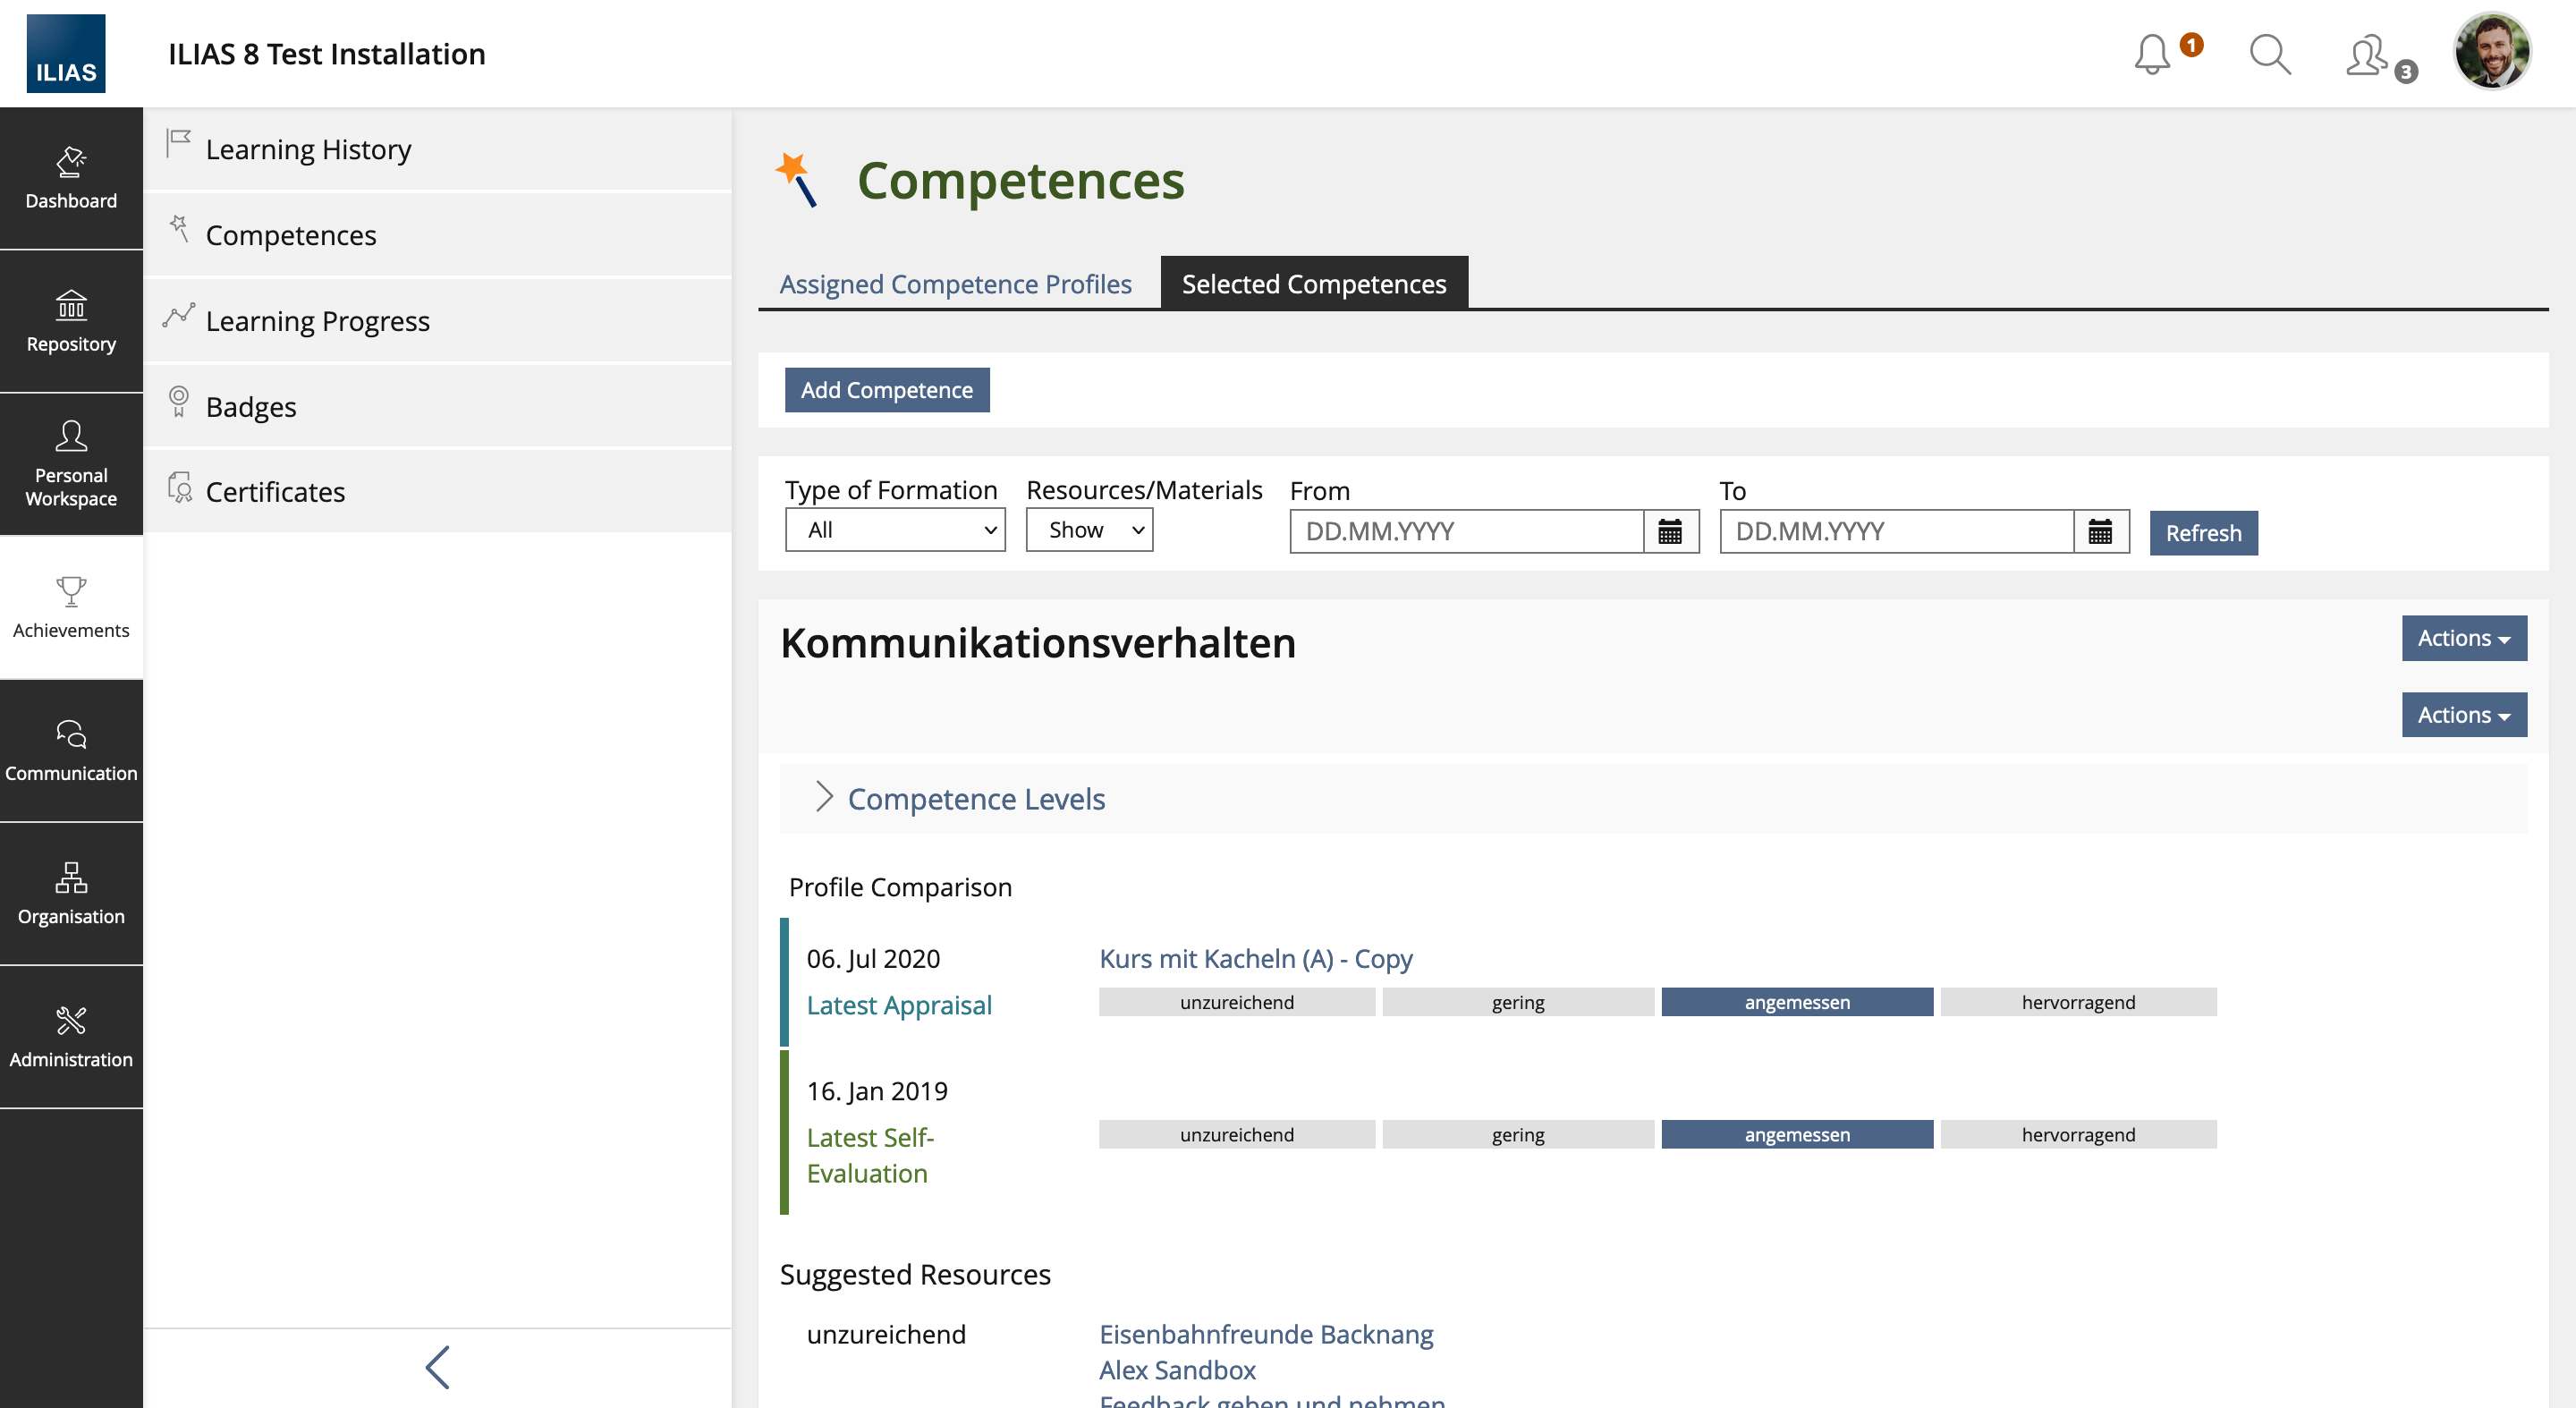Open Kurs mit Kacheln (A) - Copy link
The image size is (2576, 1408).
[1255, 958]
